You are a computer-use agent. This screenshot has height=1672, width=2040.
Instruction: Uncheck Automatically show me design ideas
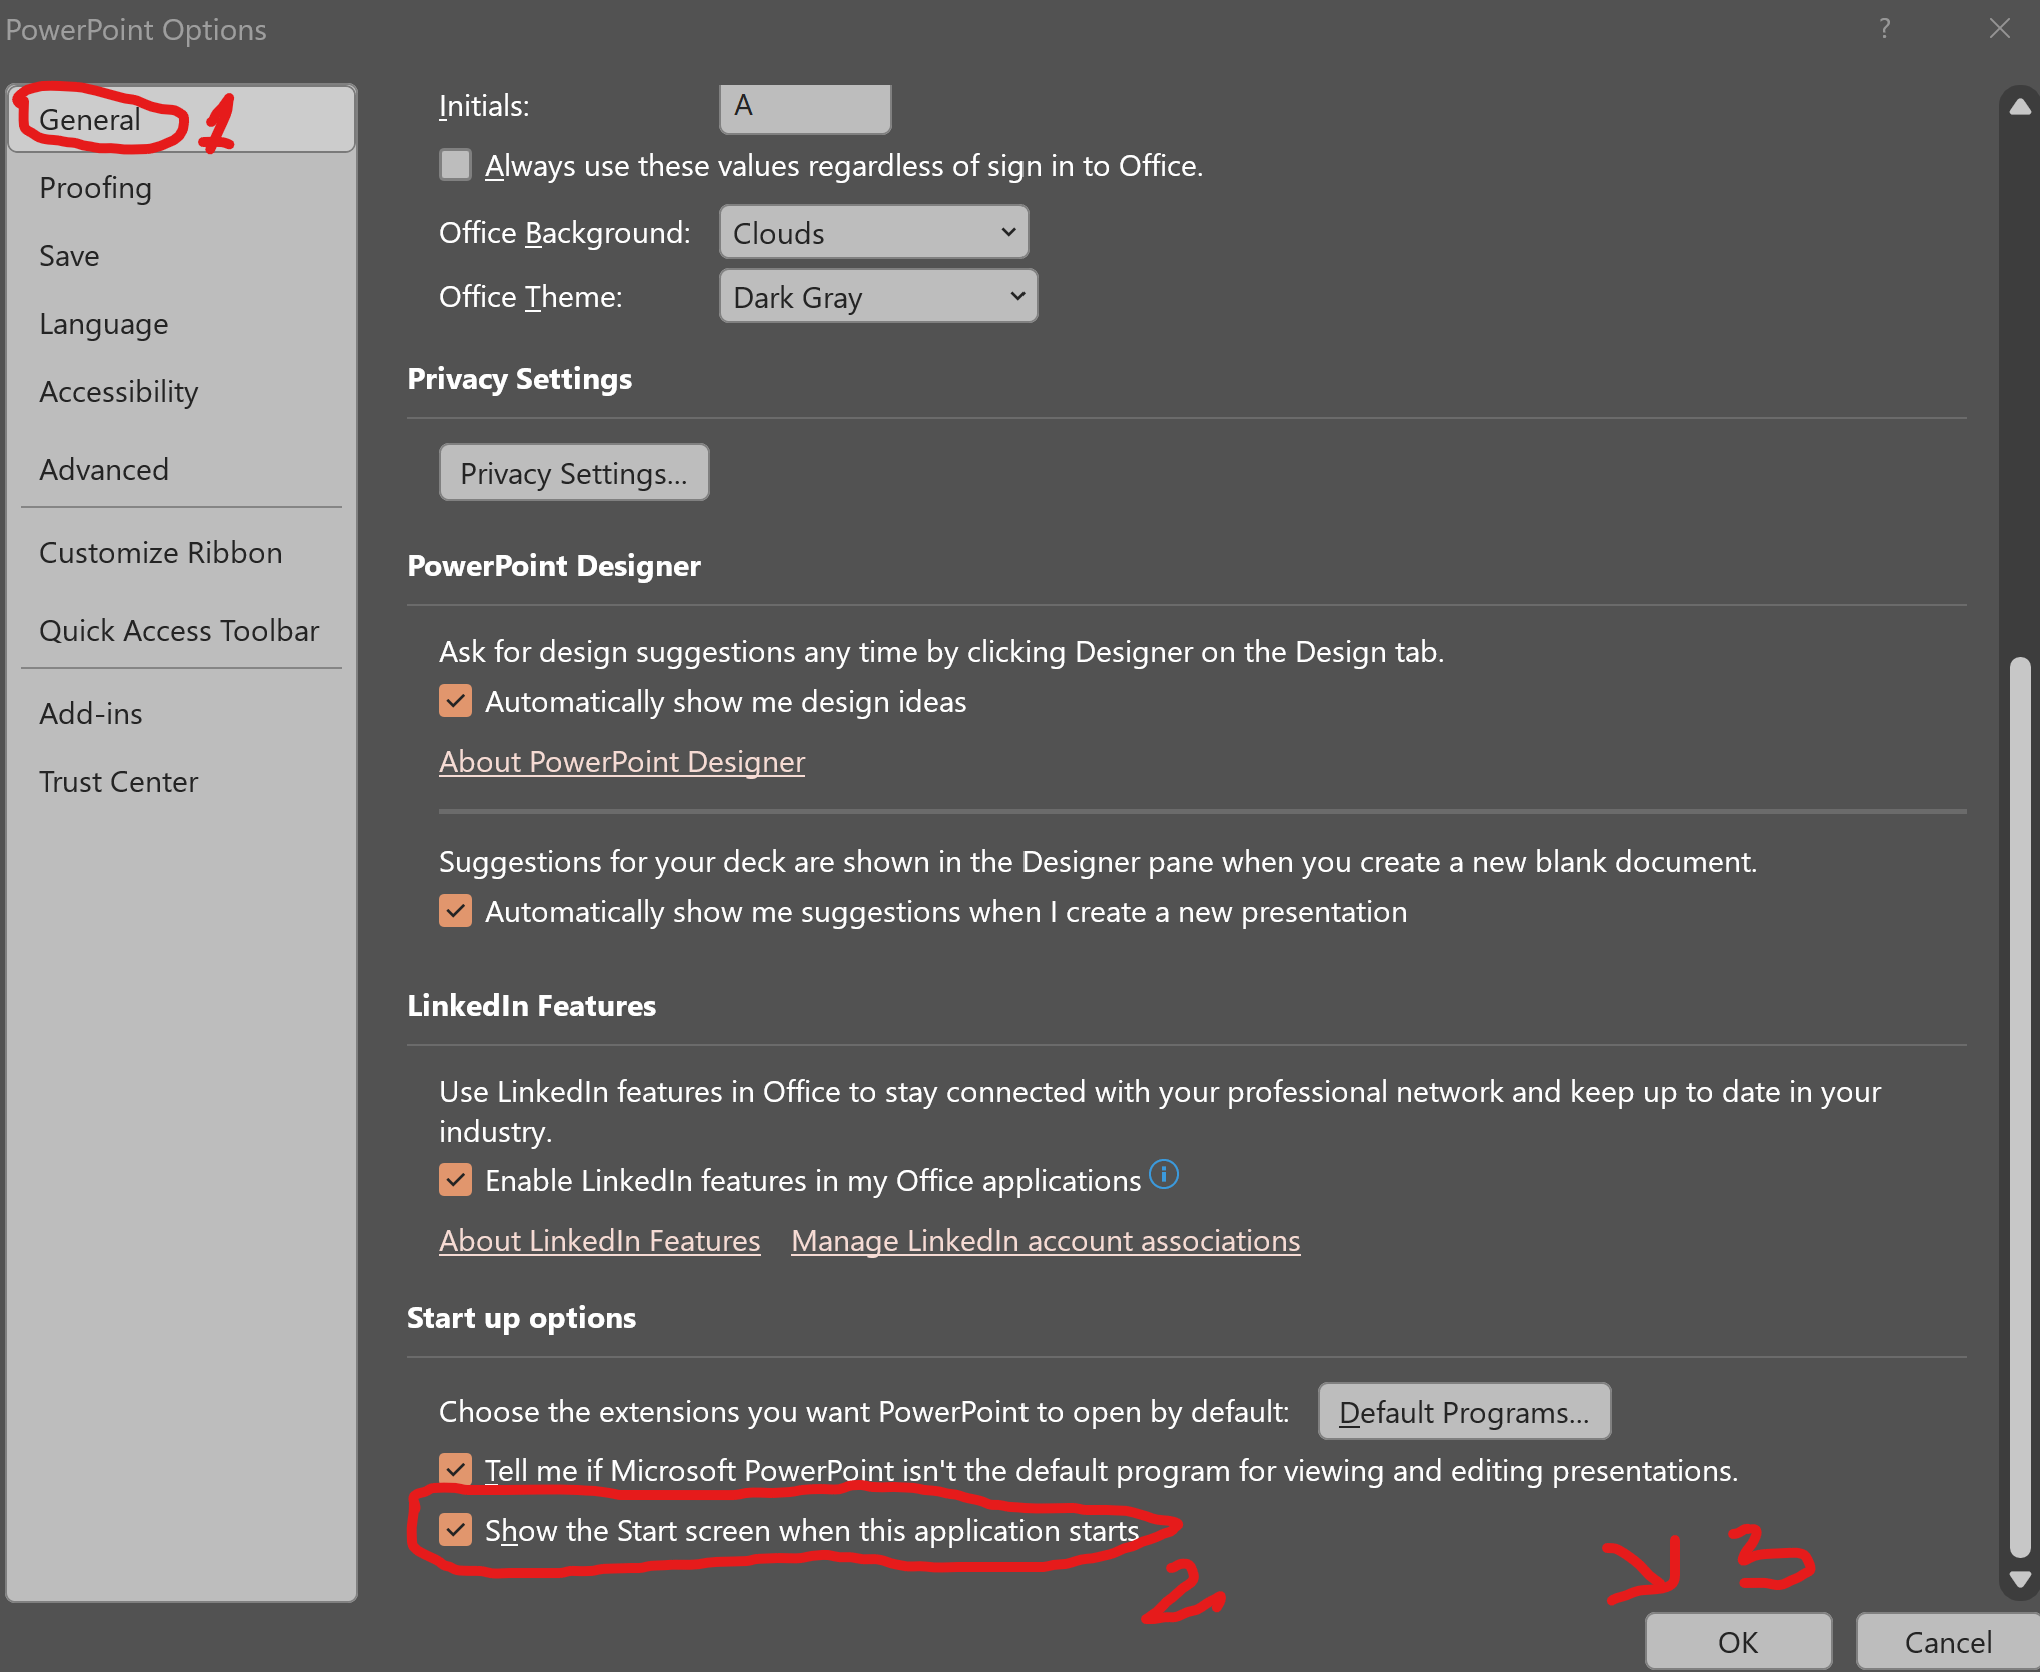coord(456,701)
